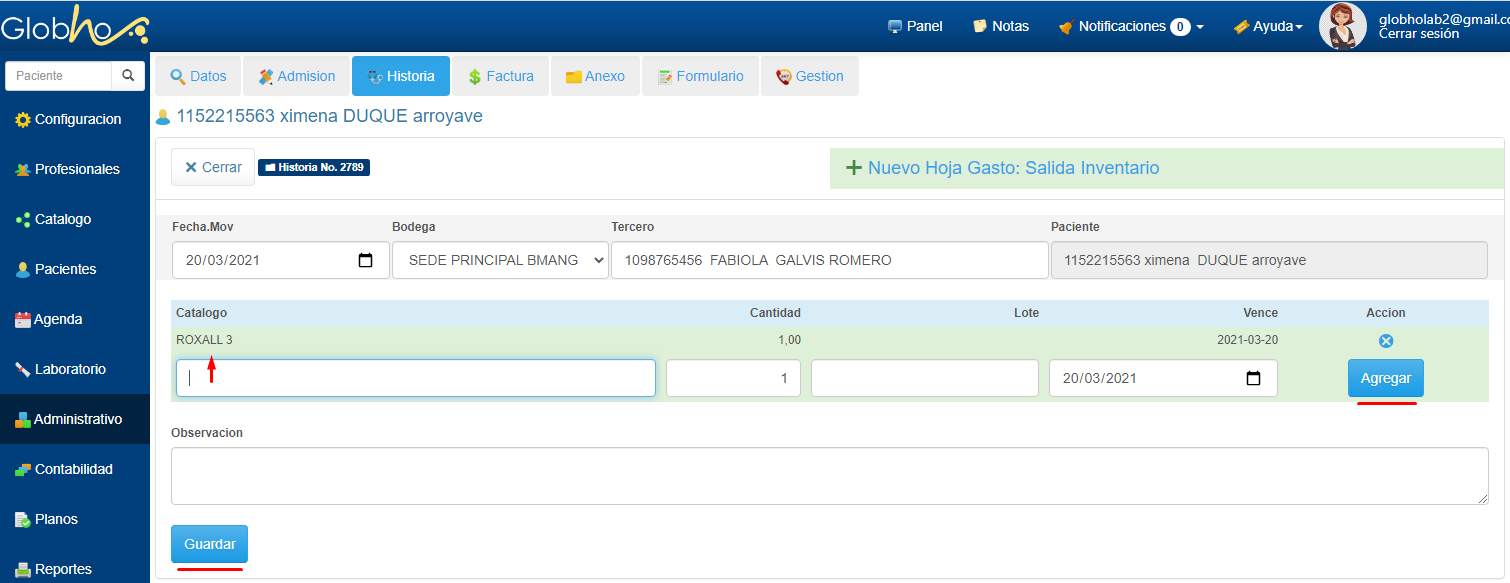Click the Guardar button
Screen dimensions: 1510x583
[210, 544]
